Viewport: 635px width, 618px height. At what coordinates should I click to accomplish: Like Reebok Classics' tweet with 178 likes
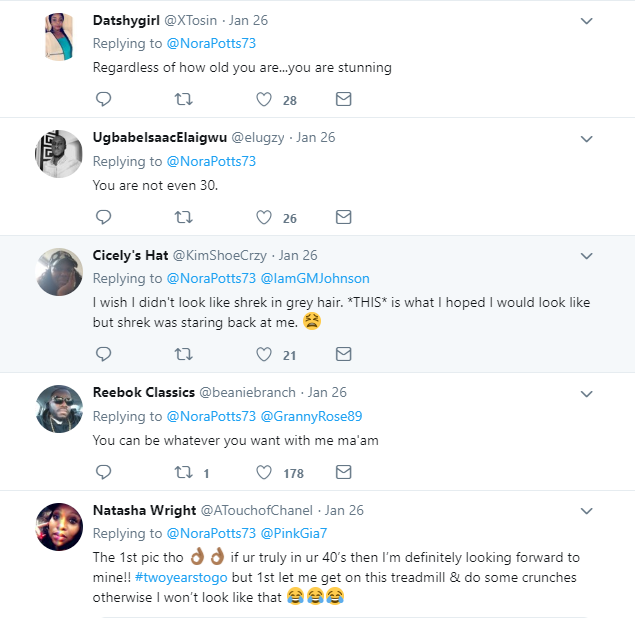point(264,472)
